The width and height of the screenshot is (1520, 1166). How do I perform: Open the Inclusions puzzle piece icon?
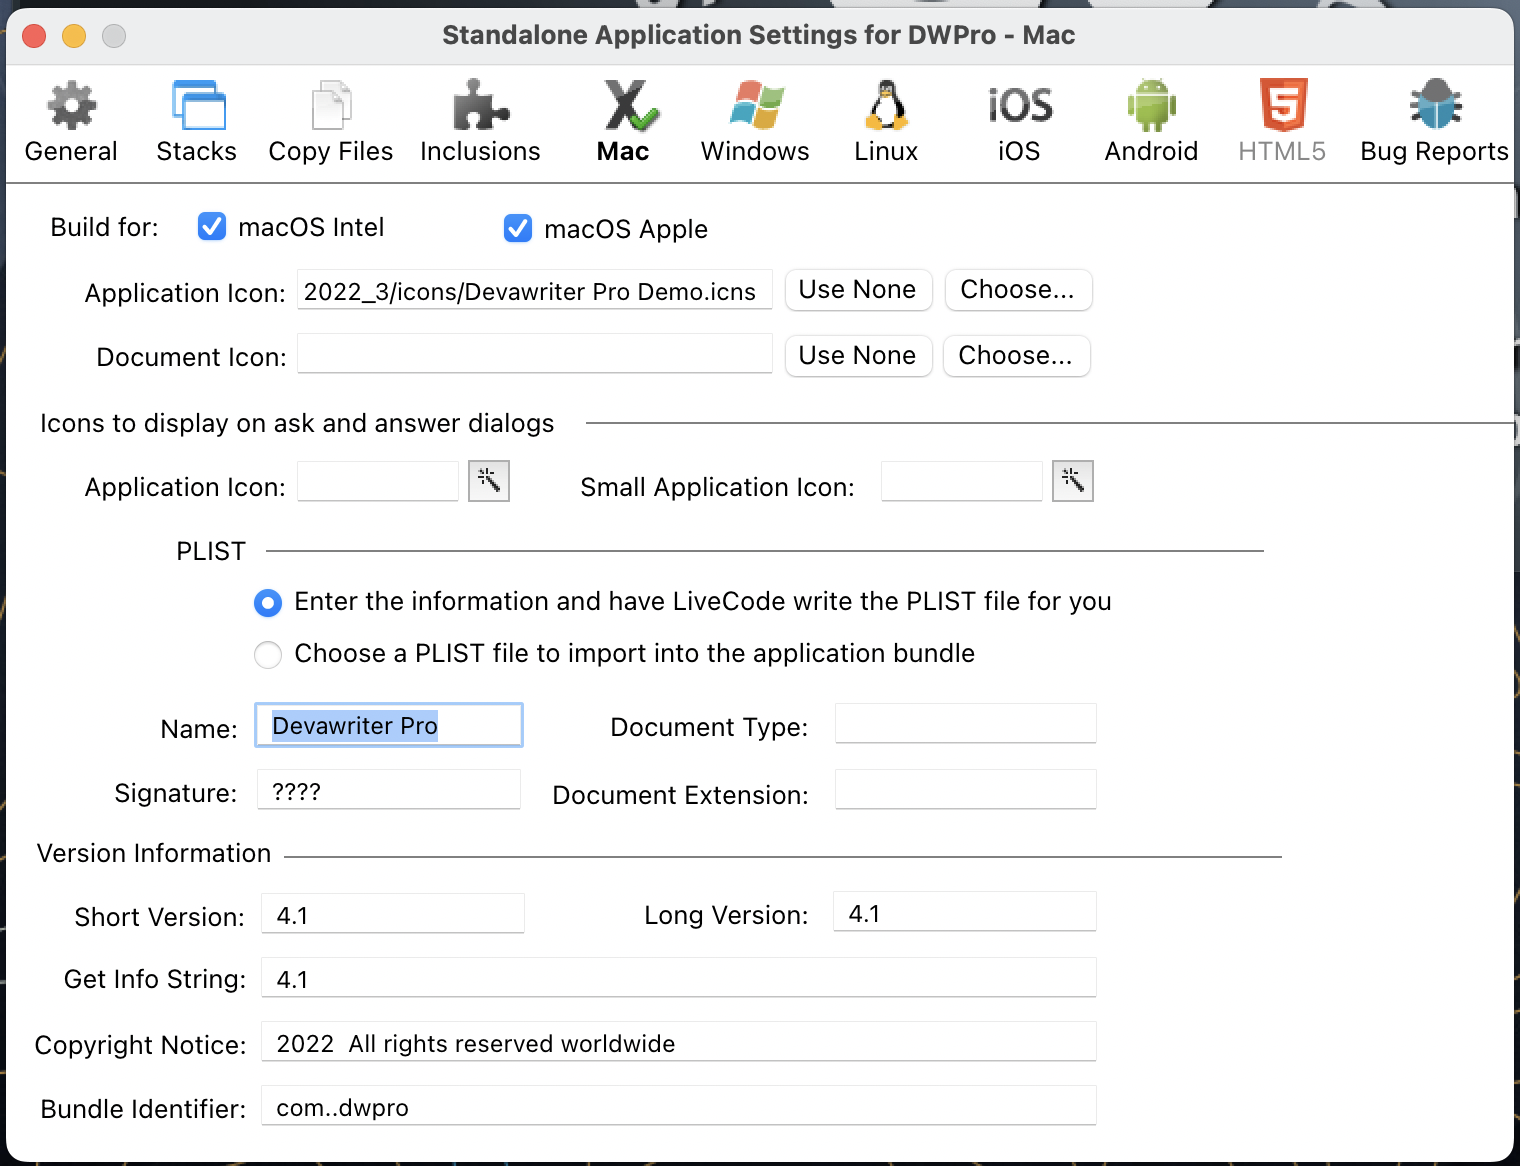coord(481,105)
